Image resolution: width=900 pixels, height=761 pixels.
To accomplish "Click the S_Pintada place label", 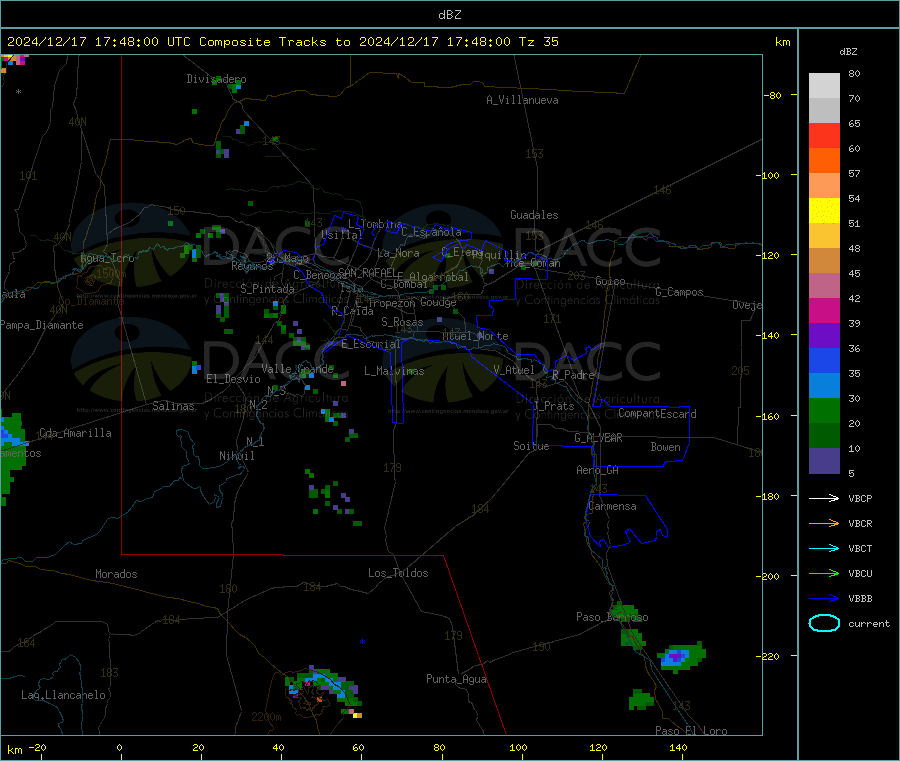I will pyautogui.click(x=267, y=289).
